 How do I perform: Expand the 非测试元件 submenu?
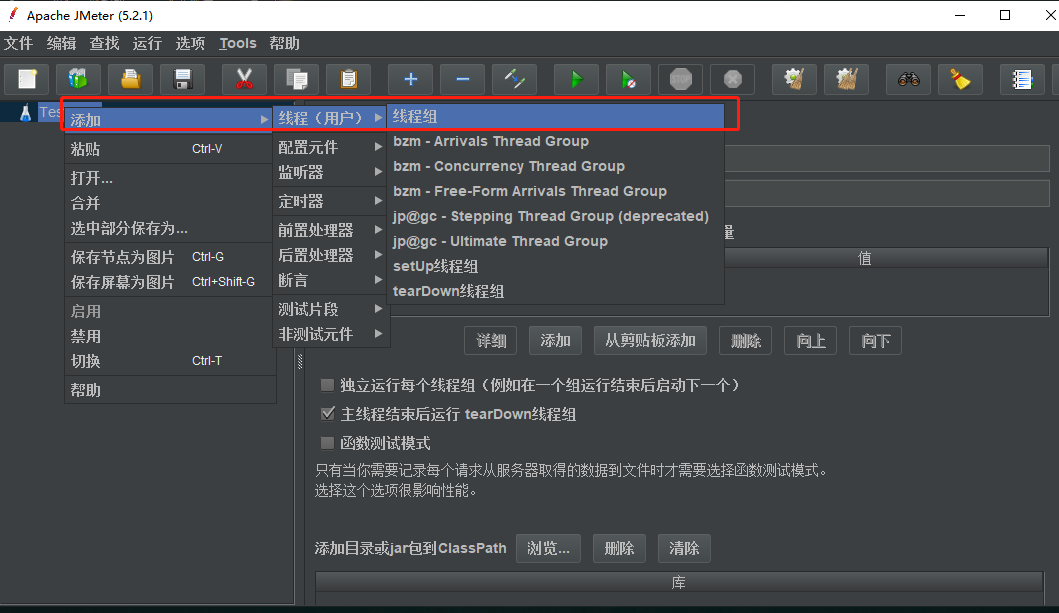pyautogui.click(x=330, y=334)
